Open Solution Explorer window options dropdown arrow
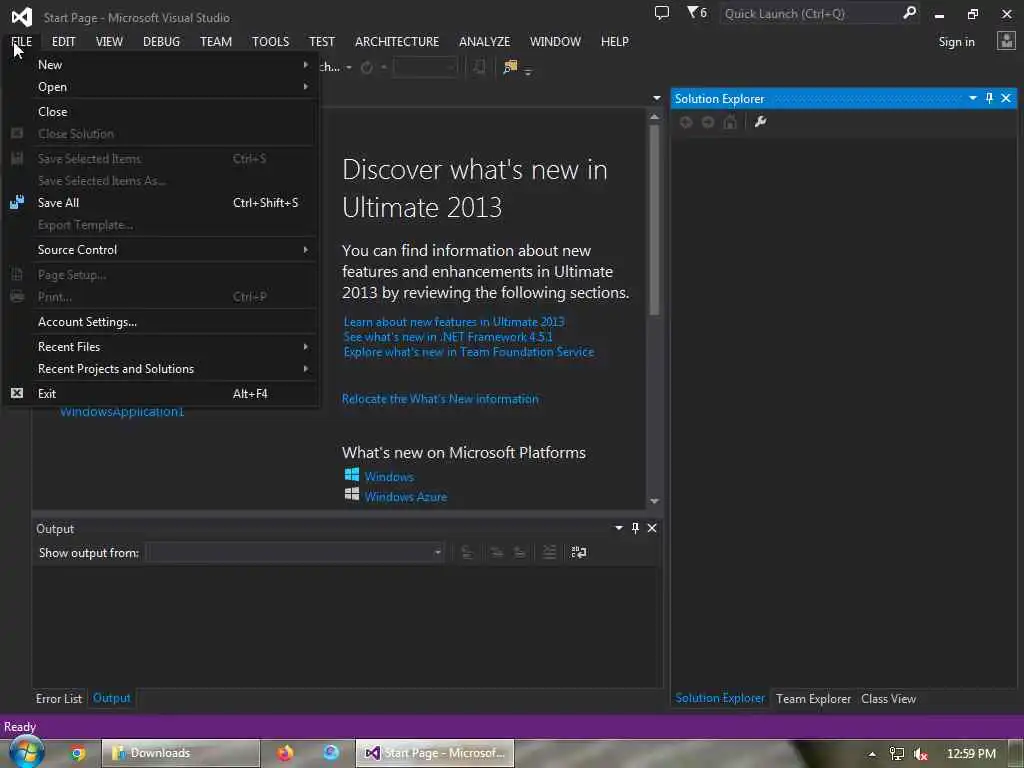The width and height of the screenshot is (1024, 768). pos(972,98)
